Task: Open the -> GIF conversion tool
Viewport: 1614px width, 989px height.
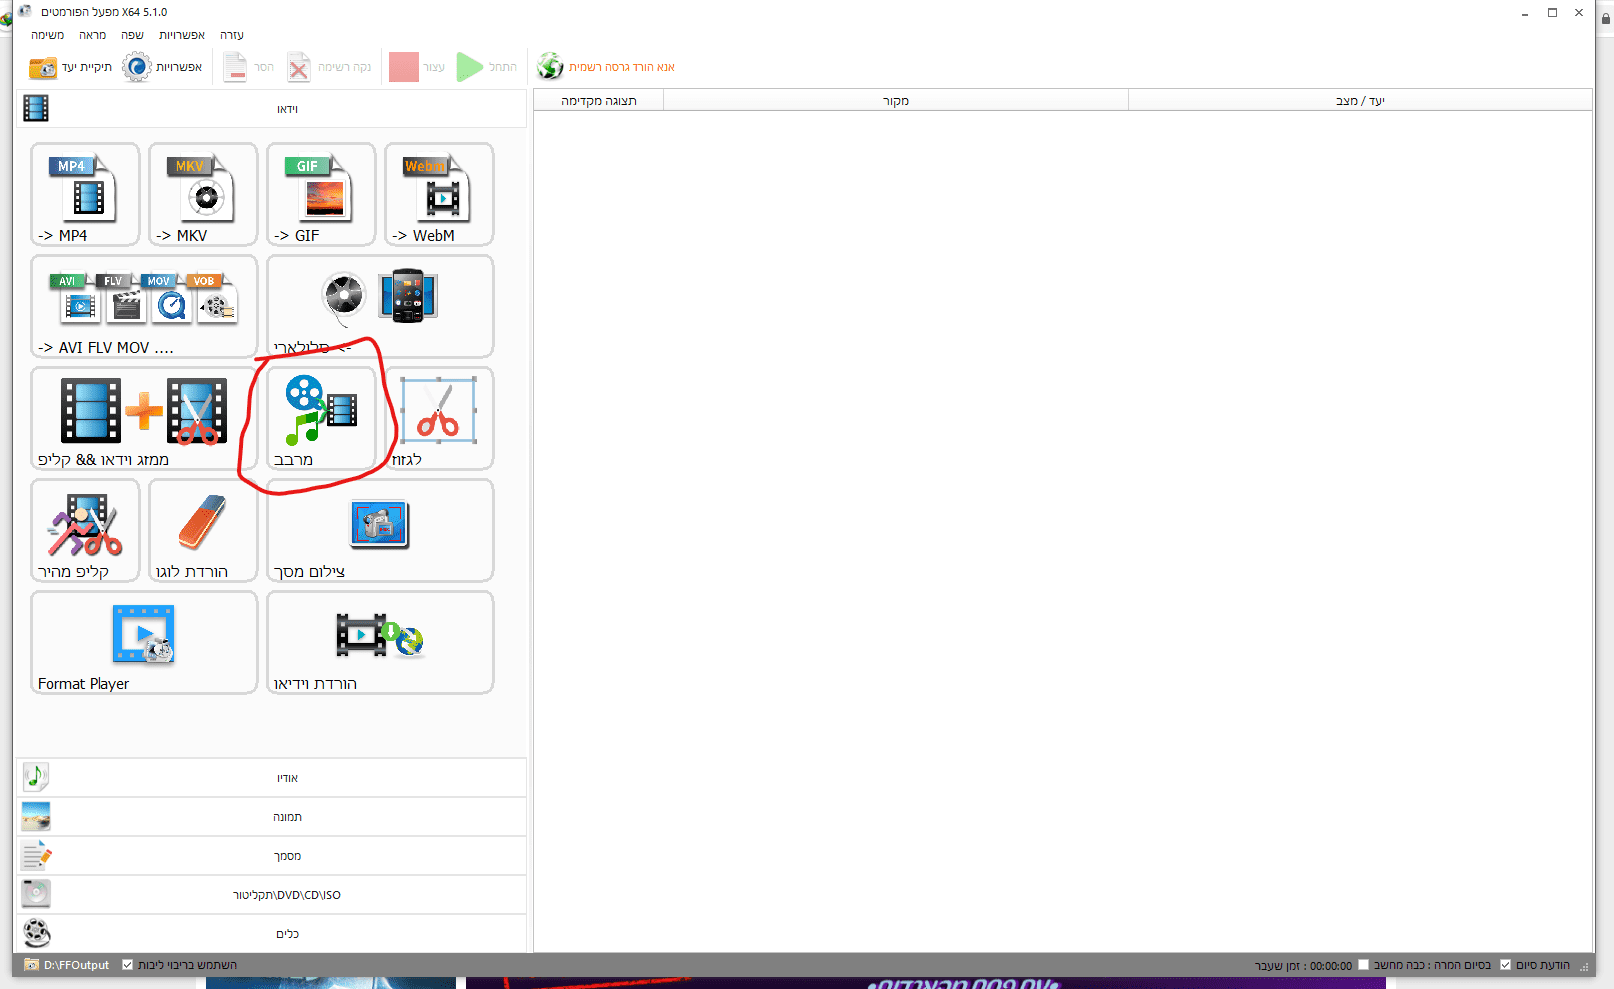Action: click(321, 194)
